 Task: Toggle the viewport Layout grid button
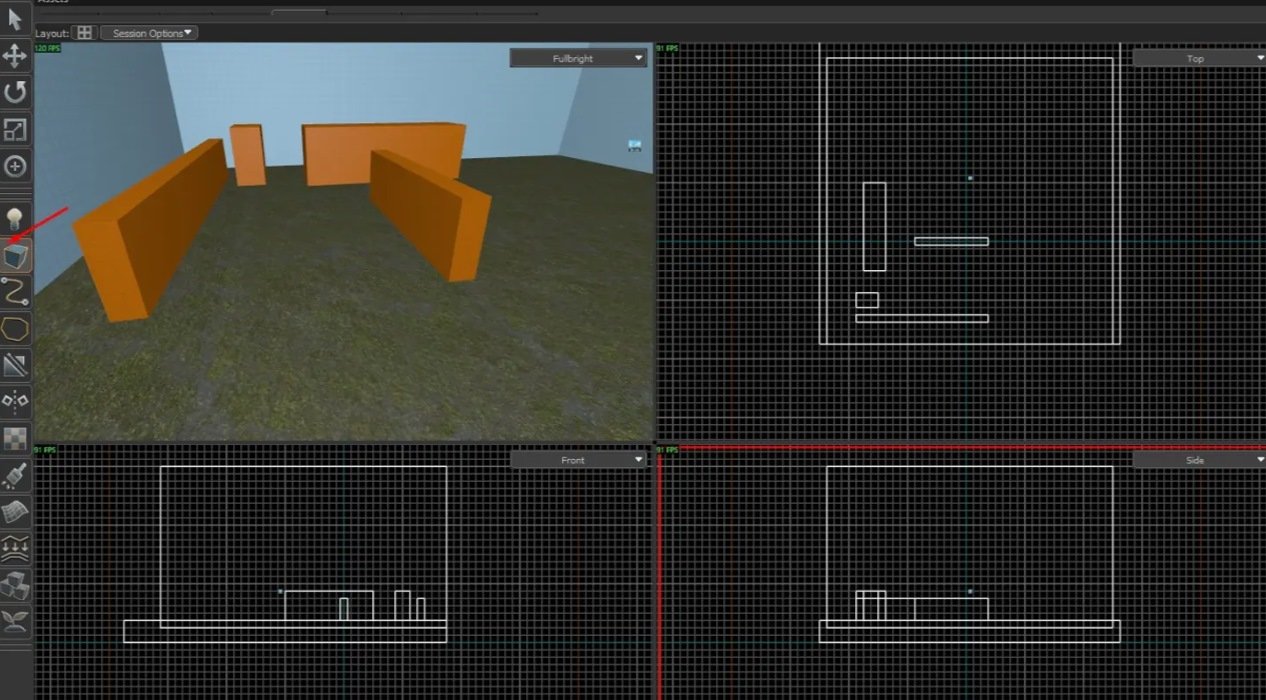pos(85,33)
